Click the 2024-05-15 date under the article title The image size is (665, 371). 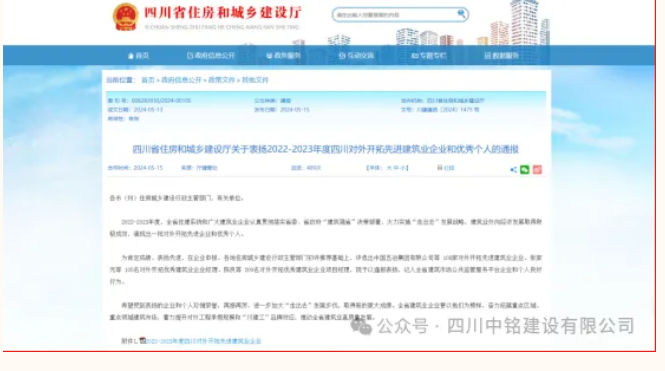point(148,168)
